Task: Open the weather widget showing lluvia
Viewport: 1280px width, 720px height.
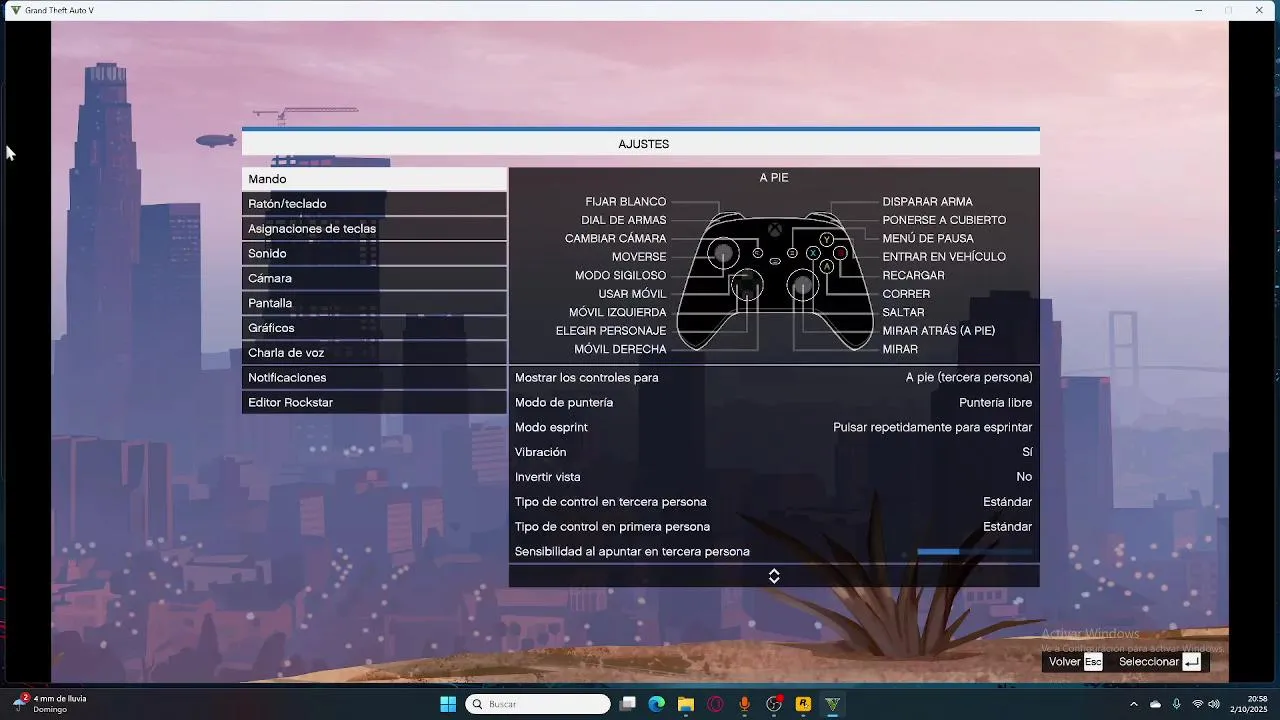Action: click(49, 704)
